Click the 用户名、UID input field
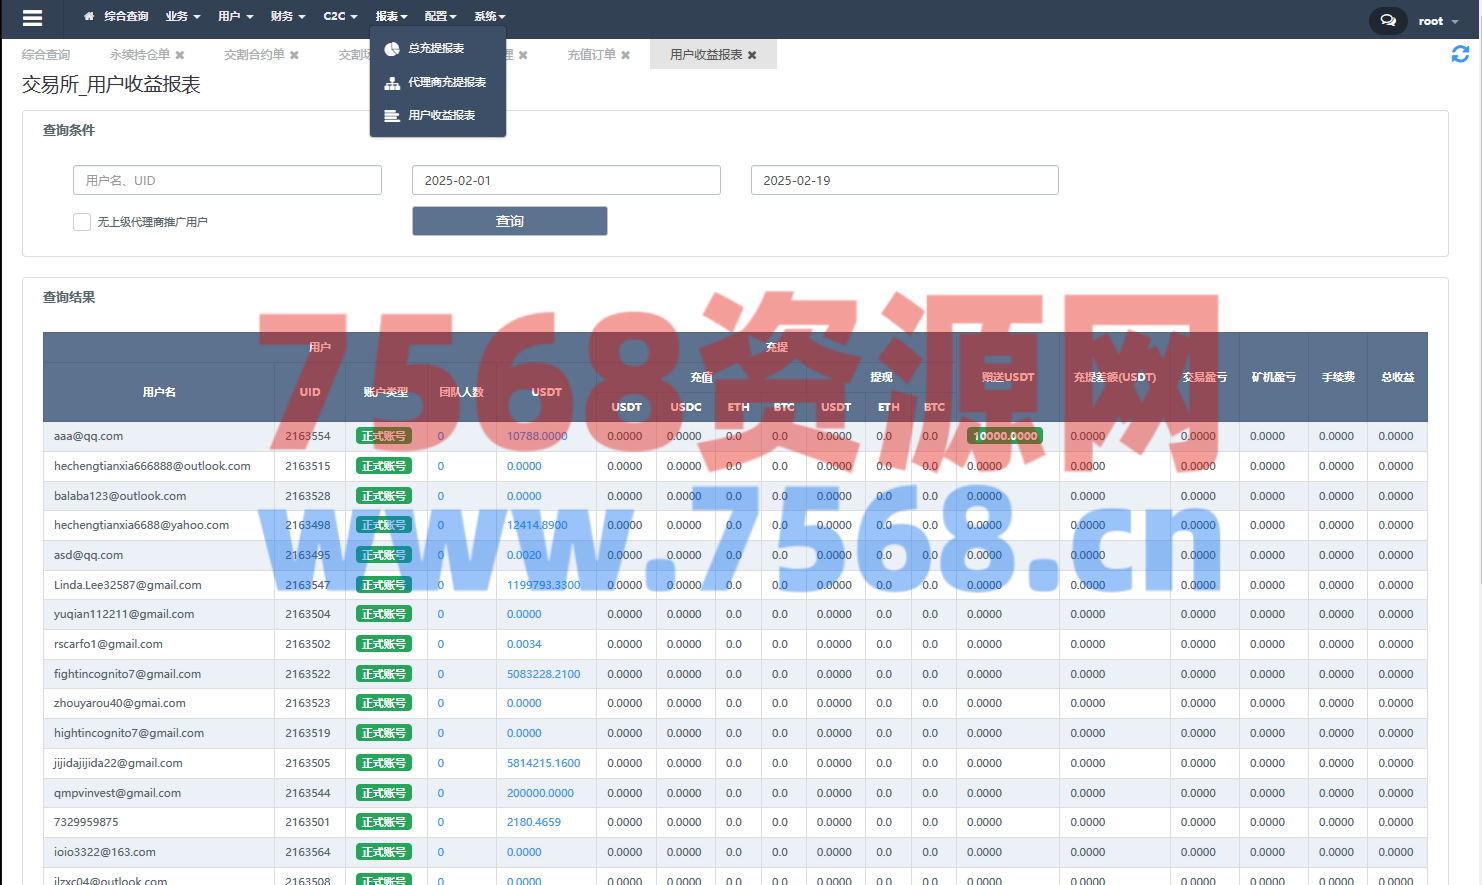The image size is (1482, 885). [x=227, y=180]
